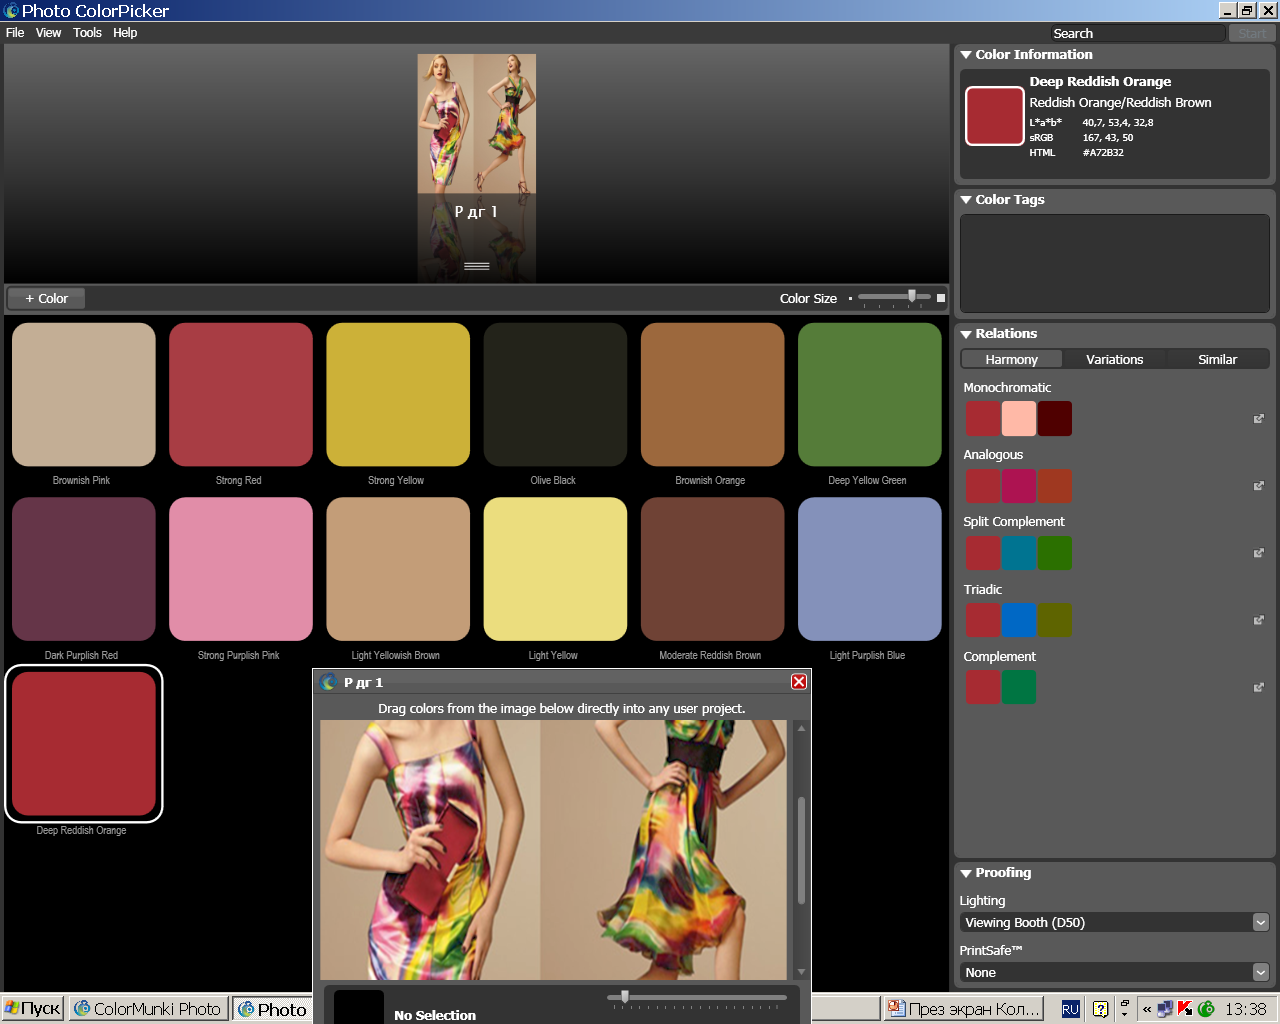Collapse the Color Information panel
The height and width of the screenshot is (1024, 1280).
(x=966, y=55)
